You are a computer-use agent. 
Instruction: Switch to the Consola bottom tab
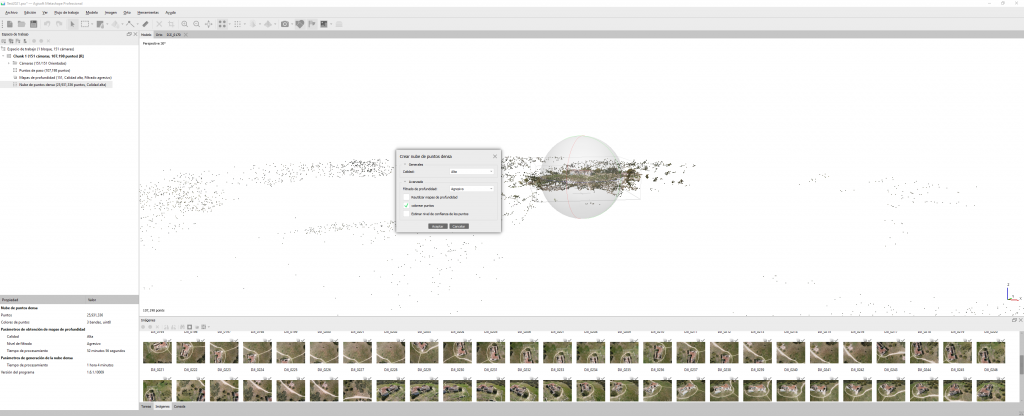pyautogui.click(x=179, y=406)
